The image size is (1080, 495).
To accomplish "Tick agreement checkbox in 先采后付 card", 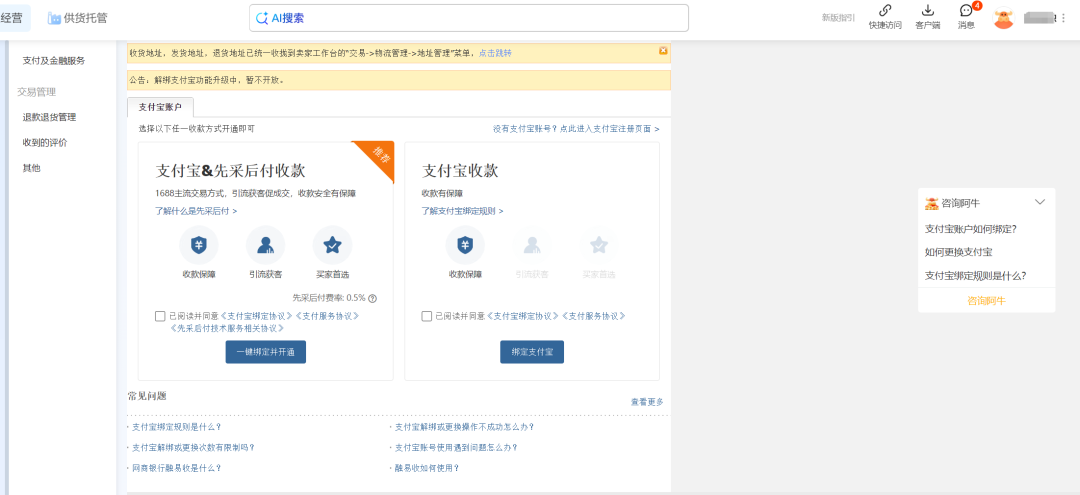I will 160,316.
